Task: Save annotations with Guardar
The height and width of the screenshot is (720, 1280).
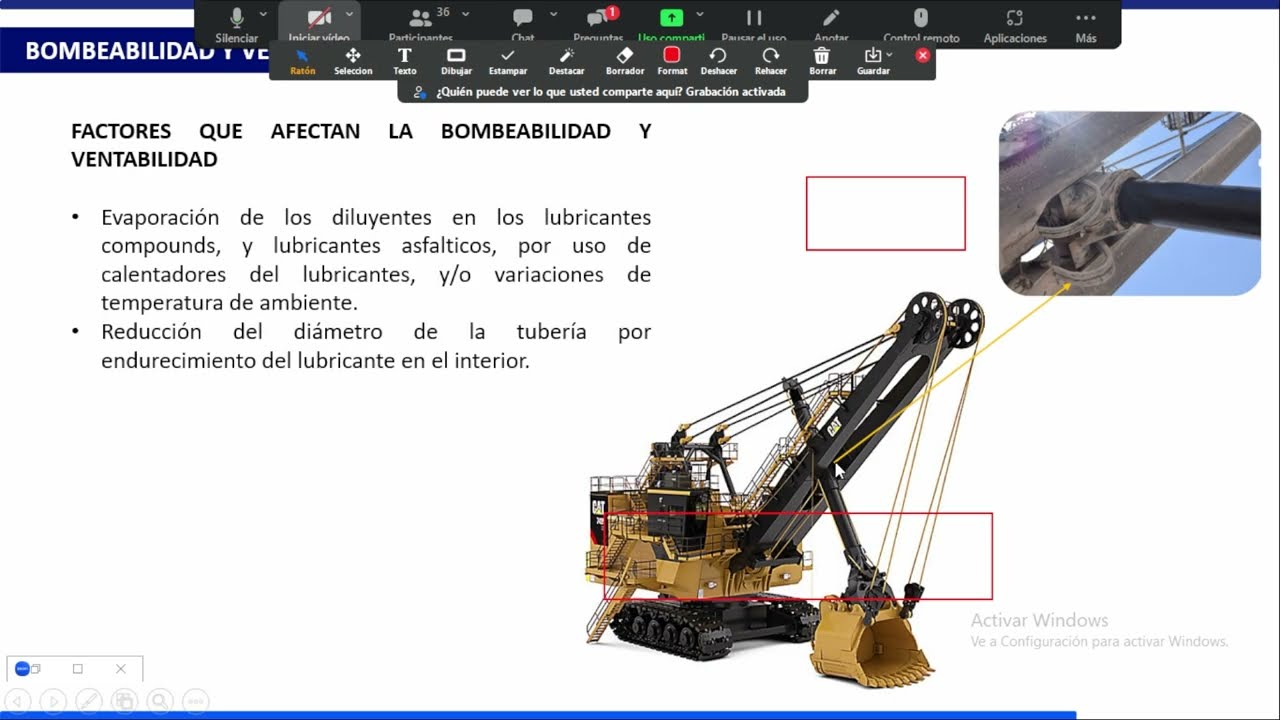Action: (x=873, y=61)
